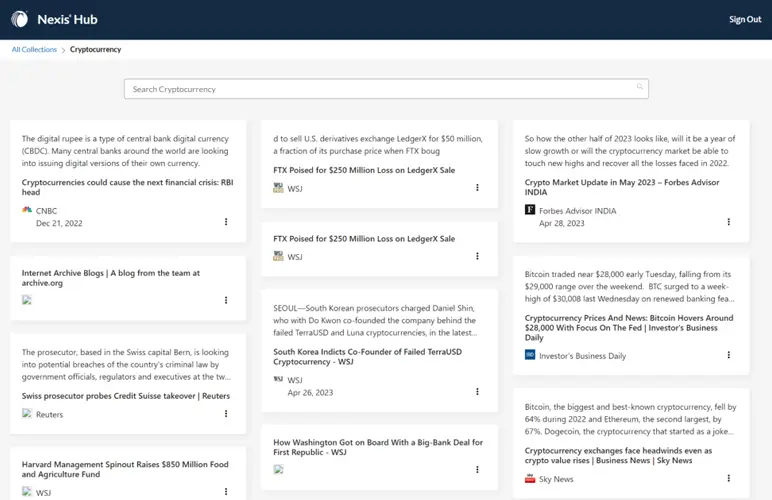Open 'South Korea Indicts Co-Founder of Failed TerraUSD' article
The width and height of the screenshot is (772, 500).
pos(367,356)
